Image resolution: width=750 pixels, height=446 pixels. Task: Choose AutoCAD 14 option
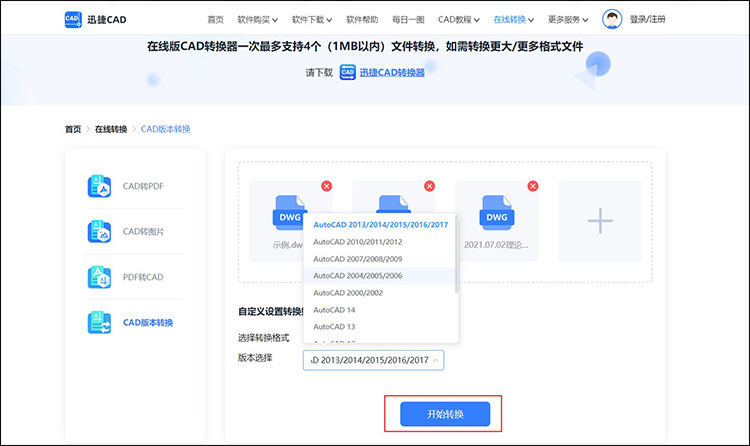coord(381,310)
